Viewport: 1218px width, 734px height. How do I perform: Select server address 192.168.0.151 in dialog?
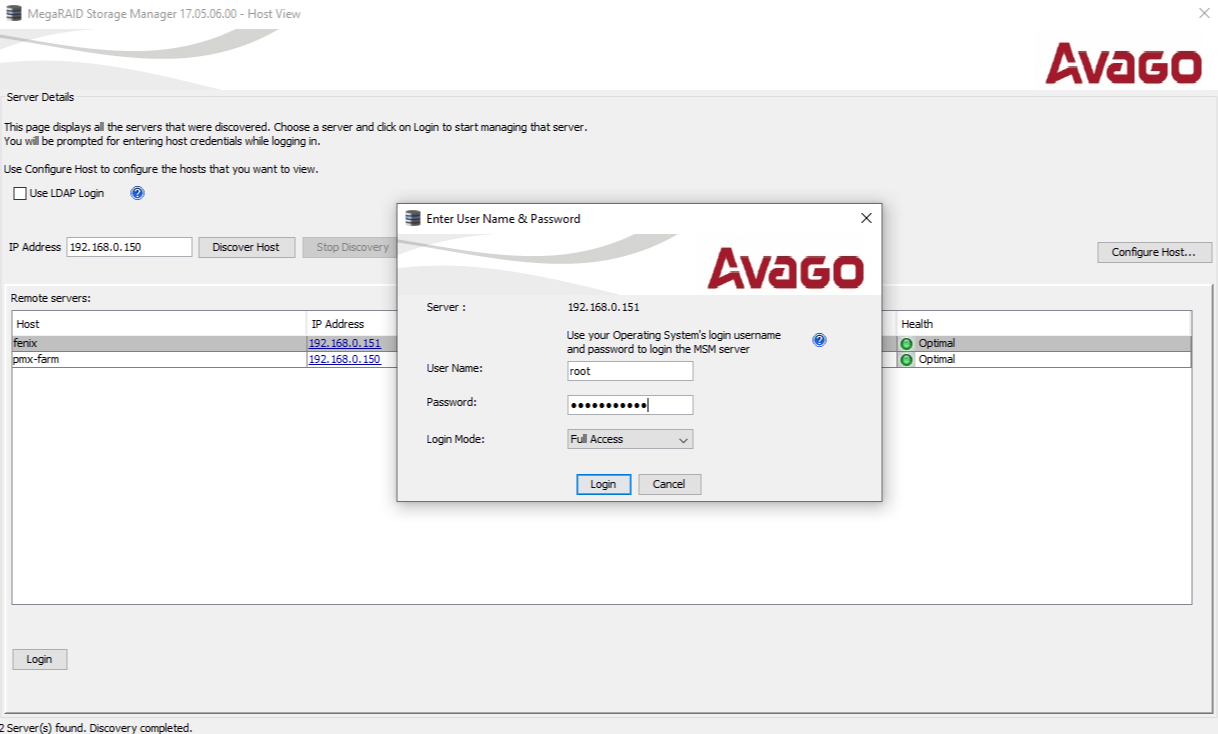tap(603, 307)
